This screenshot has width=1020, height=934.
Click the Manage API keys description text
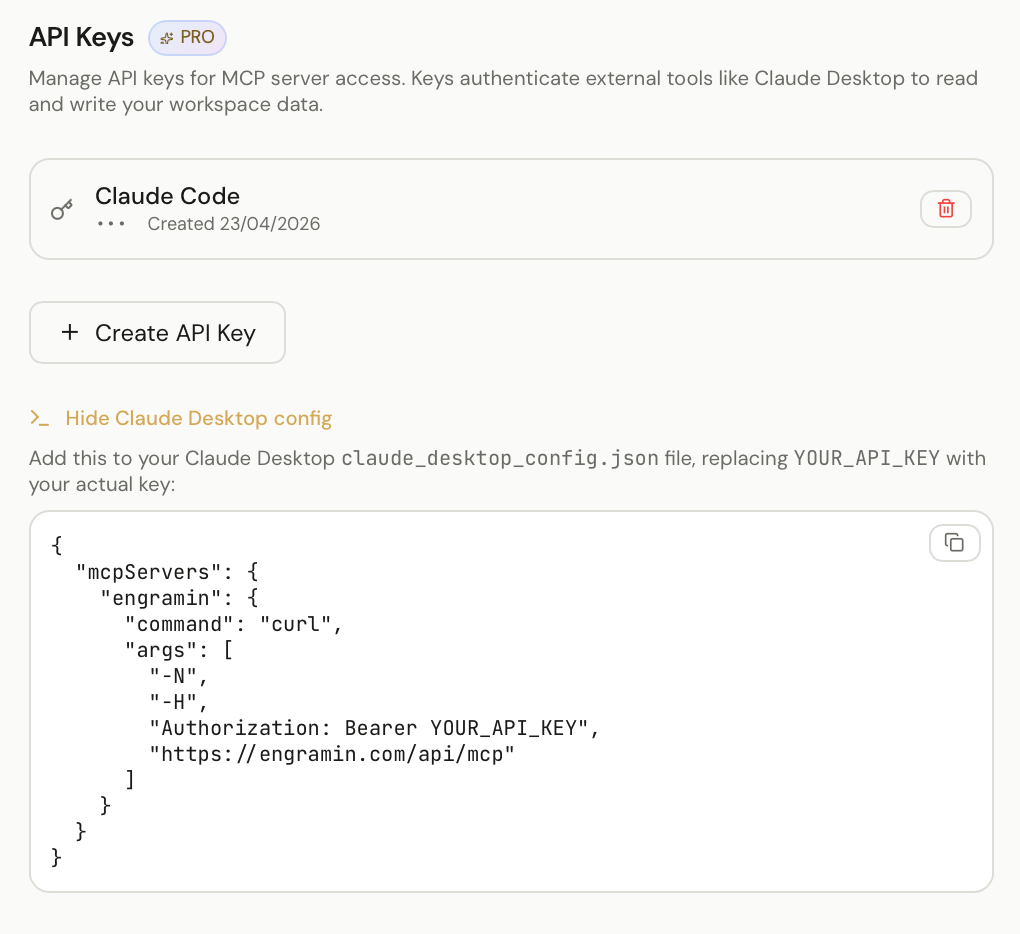click(x=503, y=91)
